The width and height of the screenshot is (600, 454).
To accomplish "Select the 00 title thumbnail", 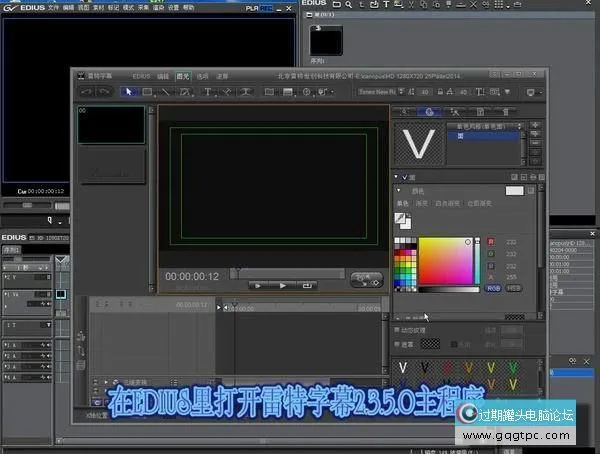I will point(111,124).
